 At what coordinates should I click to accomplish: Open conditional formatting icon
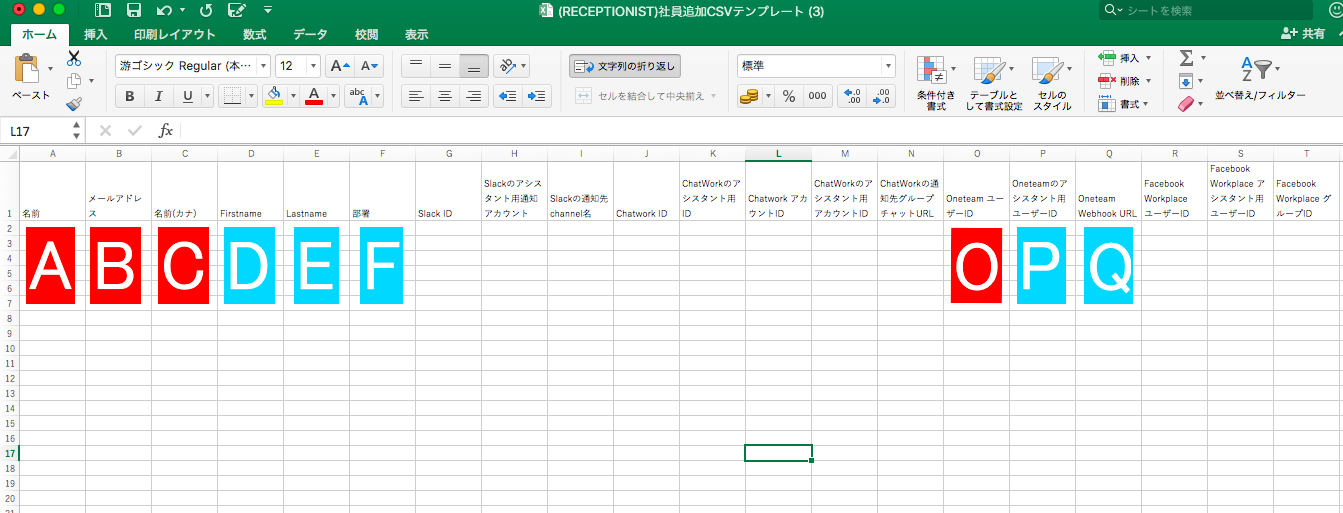[931, 73]
